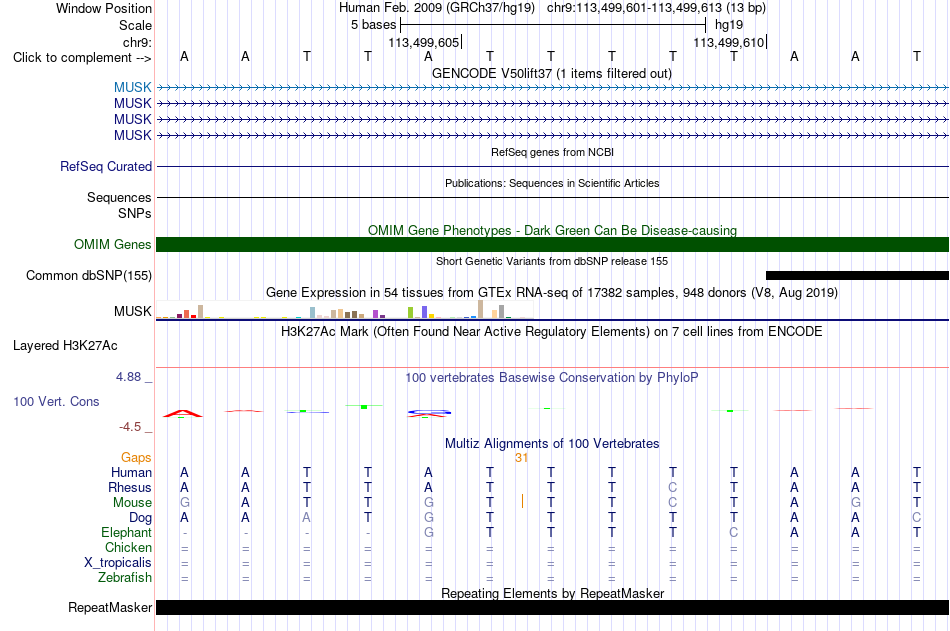
Task: Click the Common dbSNP(155) label
Action: (x=89, y=275)
